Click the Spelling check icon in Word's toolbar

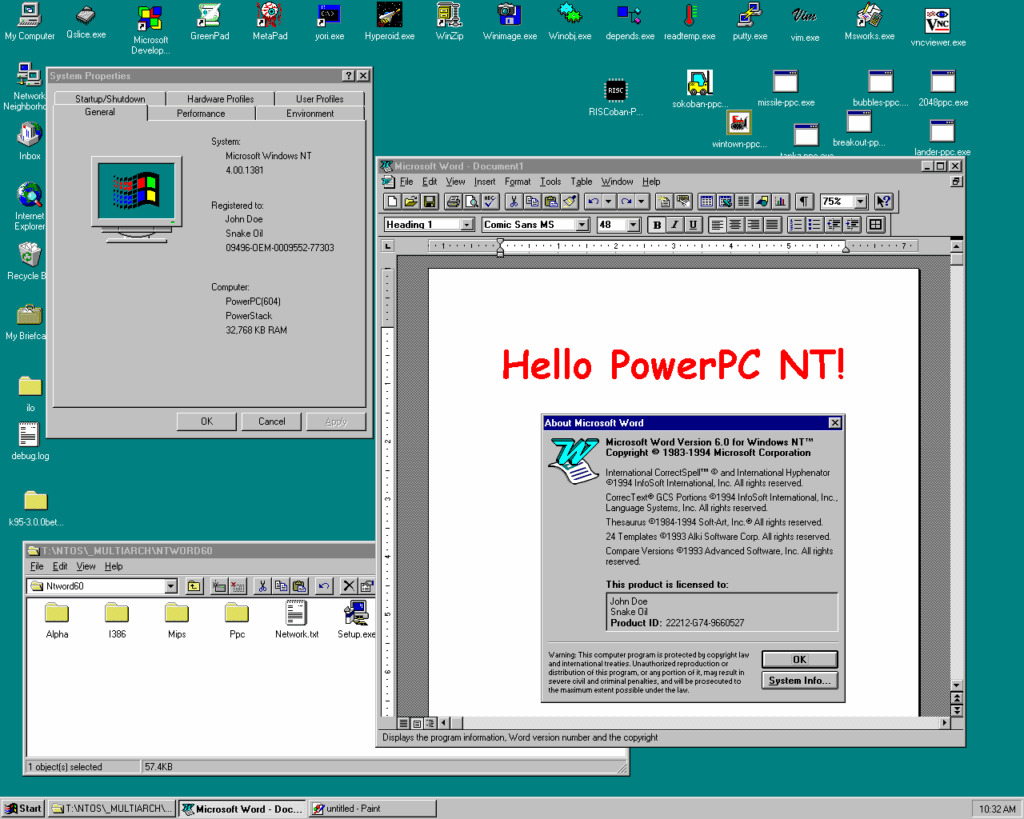[x=488, y=201]
